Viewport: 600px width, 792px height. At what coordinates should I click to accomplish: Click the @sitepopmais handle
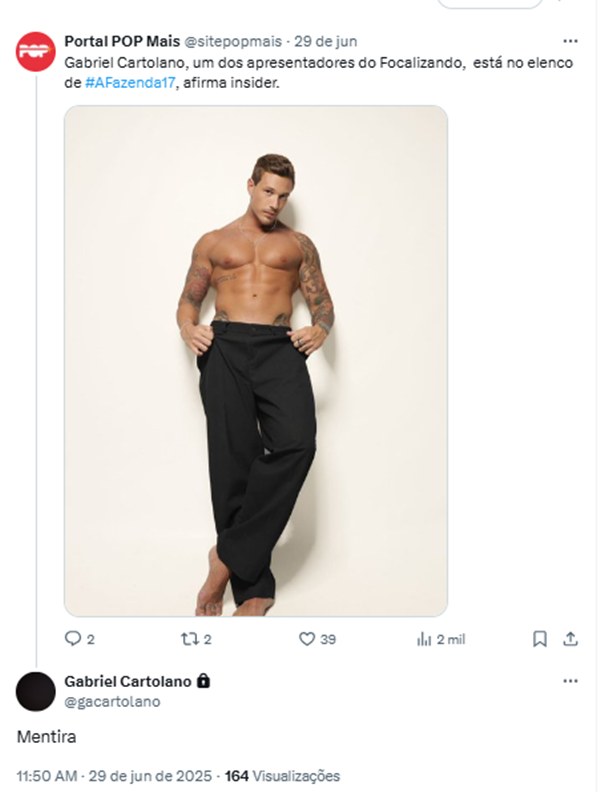tap(231, 42)
